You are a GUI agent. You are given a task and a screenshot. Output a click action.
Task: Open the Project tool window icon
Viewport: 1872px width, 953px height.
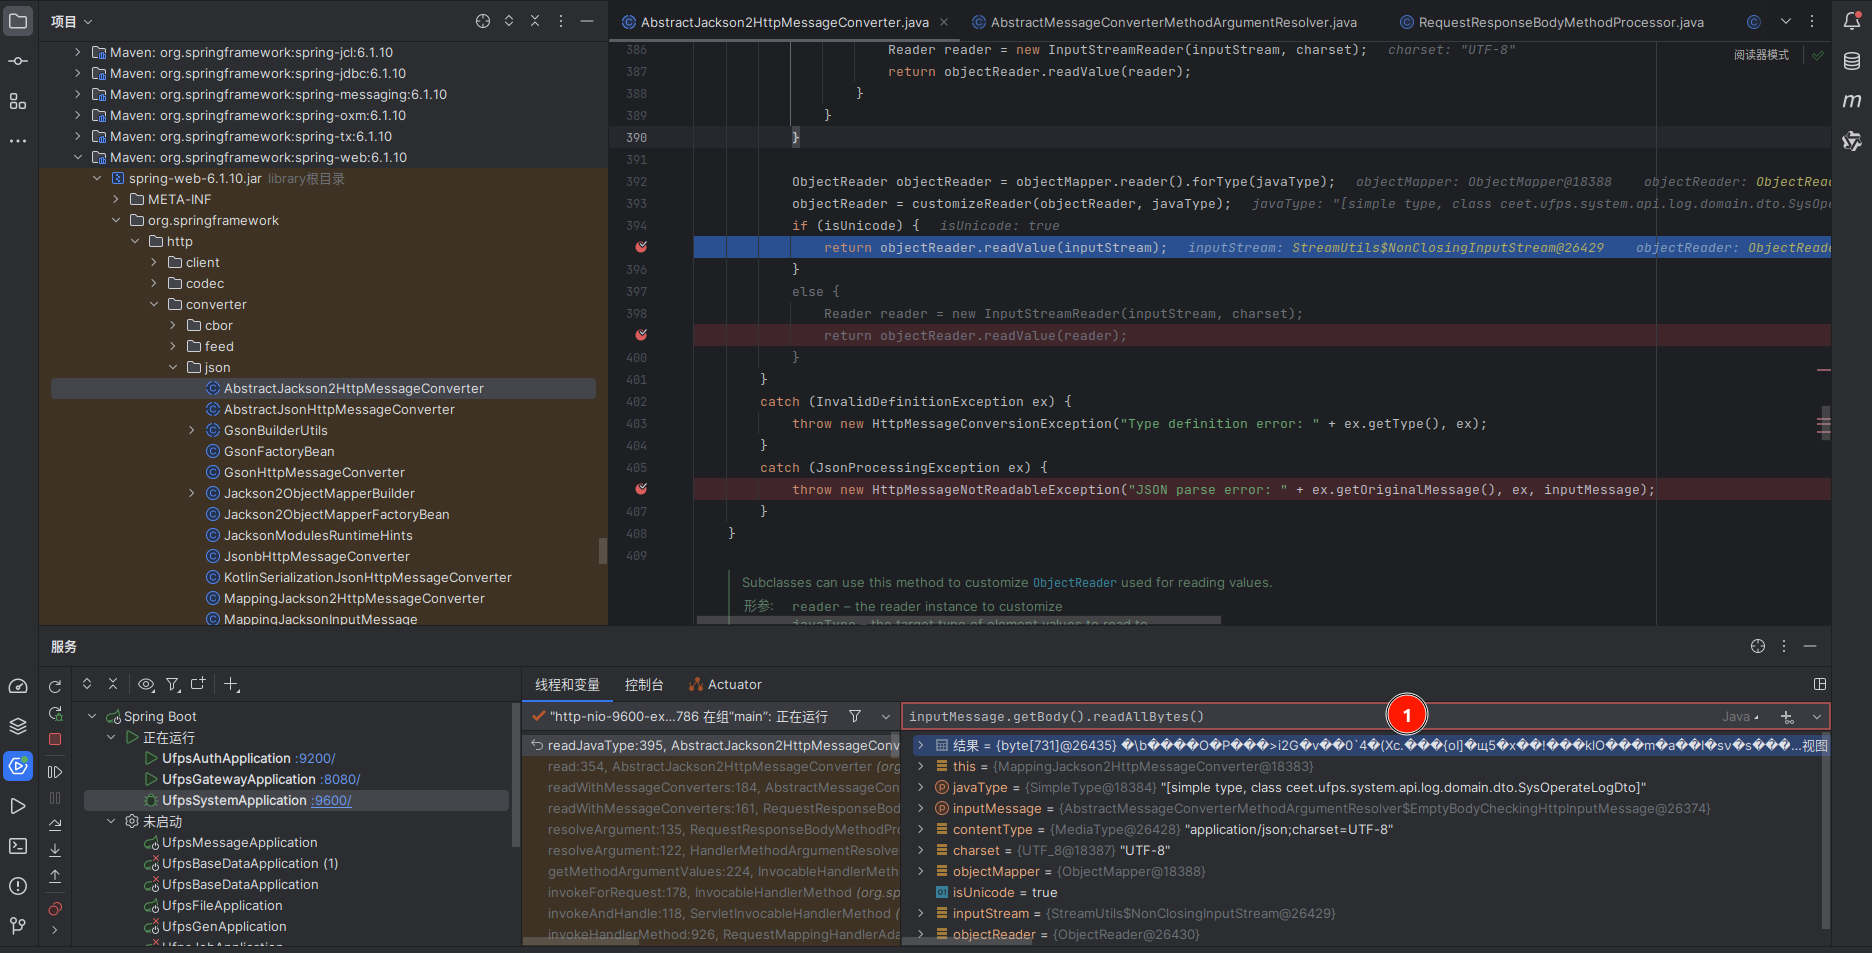[x=18, y=21]
